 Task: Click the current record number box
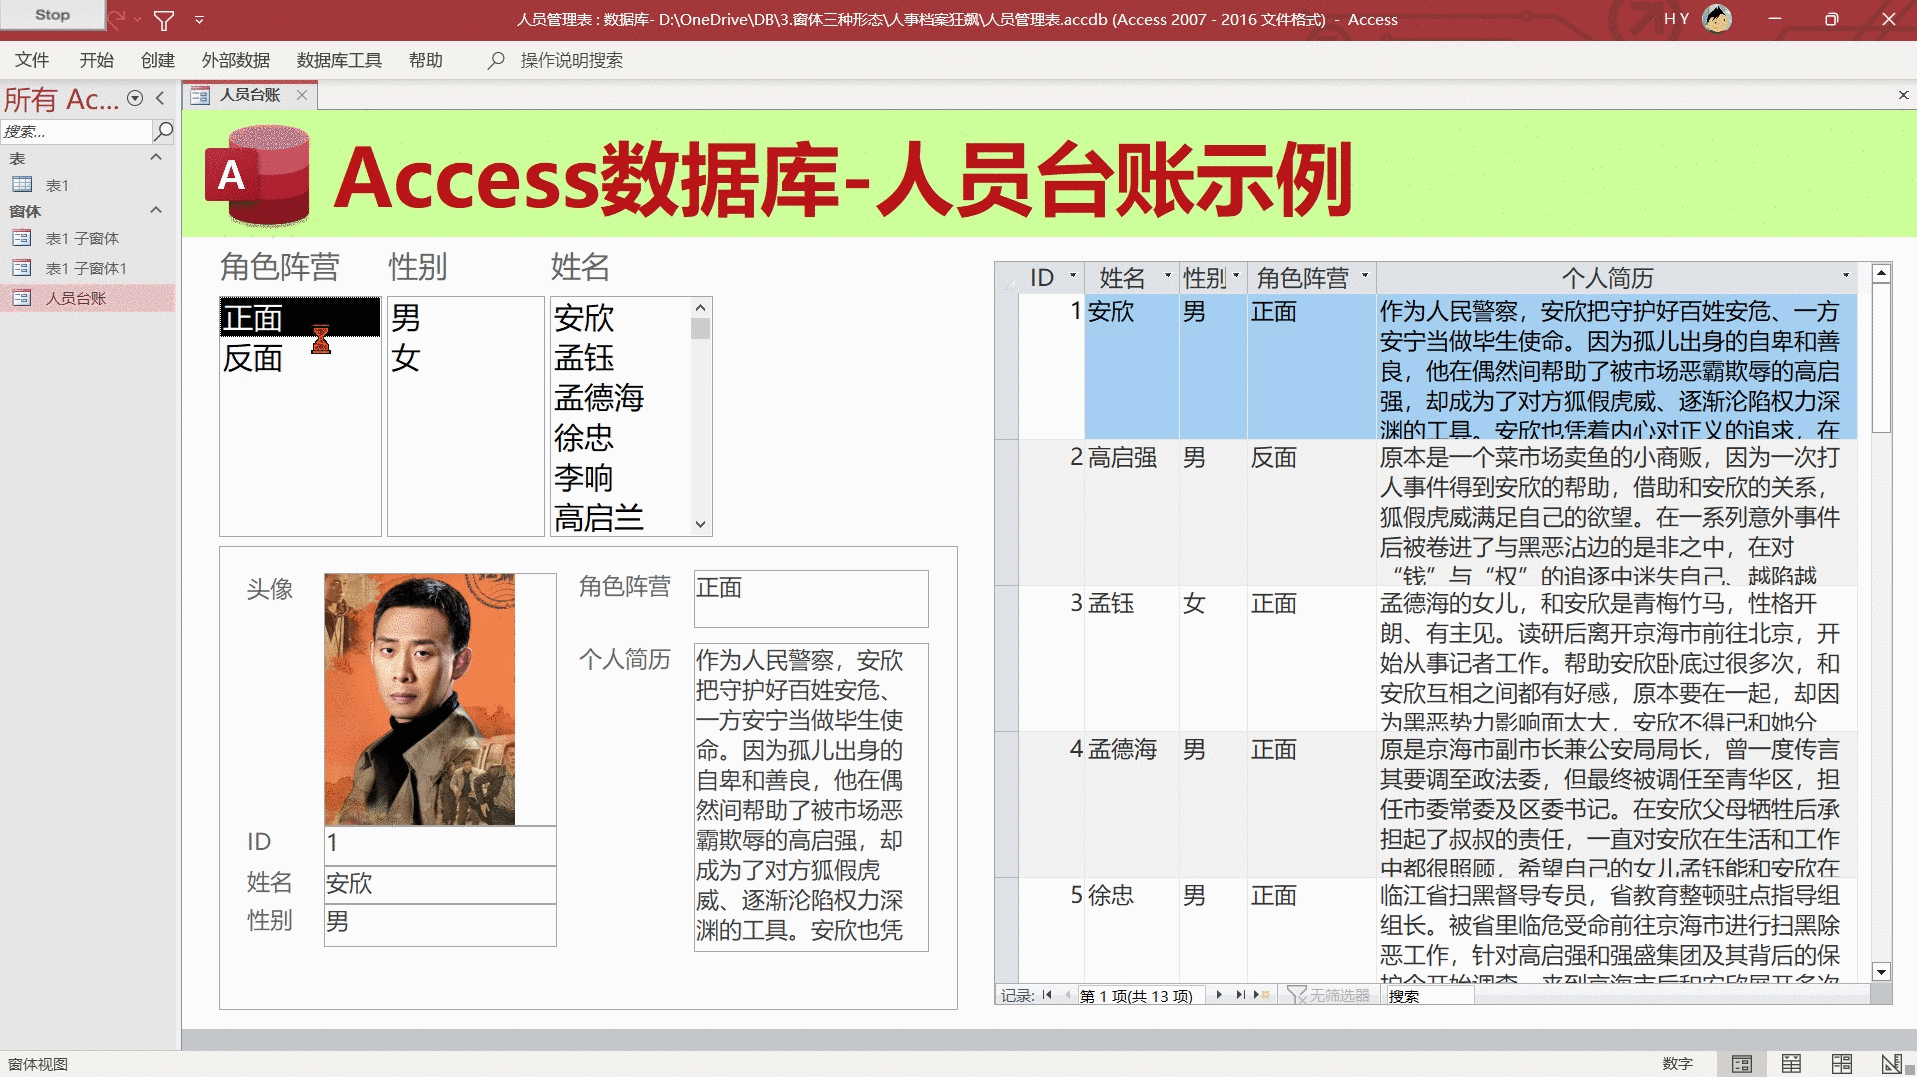(x=1139, y=996)
